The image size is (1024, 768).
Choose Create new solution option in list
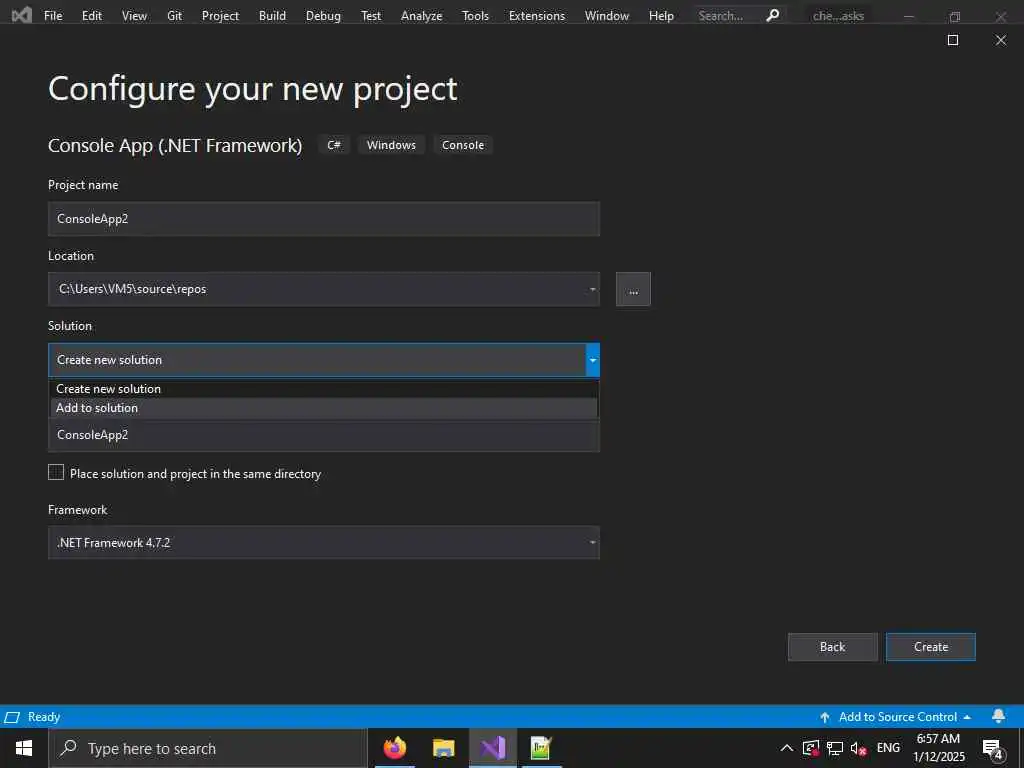pyautogui.click(x=324, y=389)
